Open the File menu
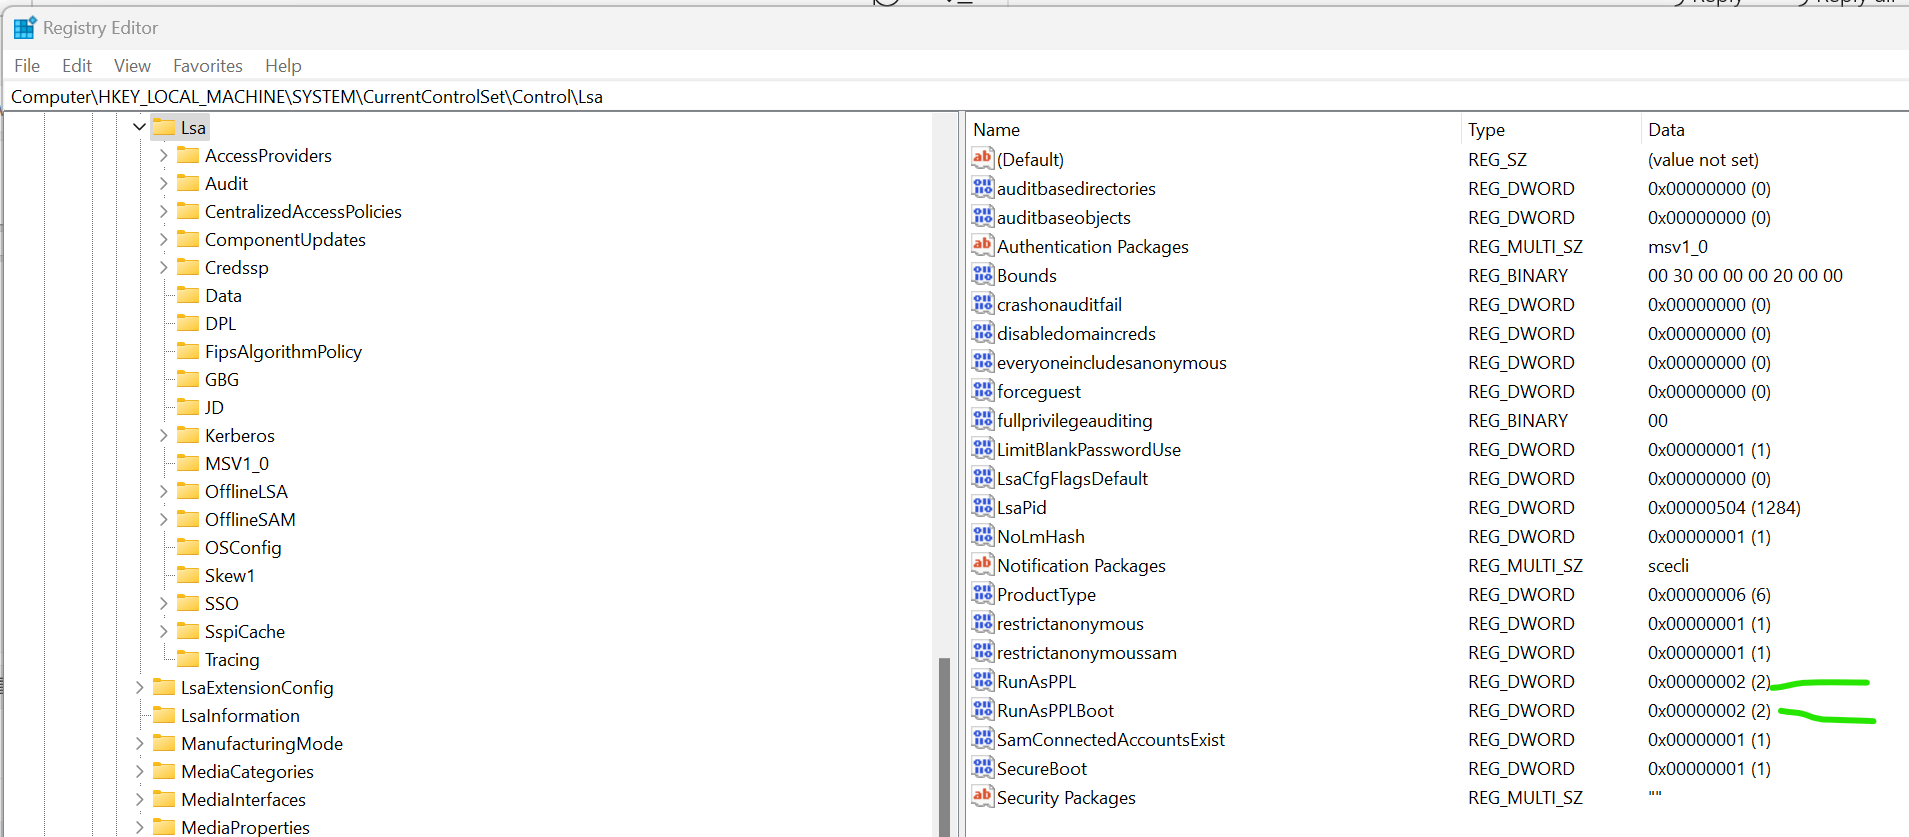This screenshot has width=1909, height=837. 27,65
